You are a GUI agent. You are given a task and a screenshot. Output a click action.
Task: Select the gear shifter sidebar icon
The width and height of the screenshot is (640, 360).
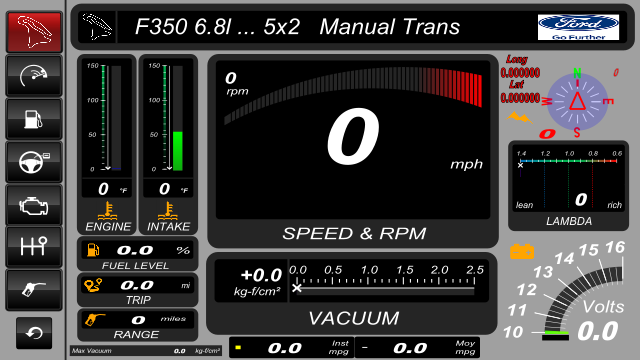34,247
